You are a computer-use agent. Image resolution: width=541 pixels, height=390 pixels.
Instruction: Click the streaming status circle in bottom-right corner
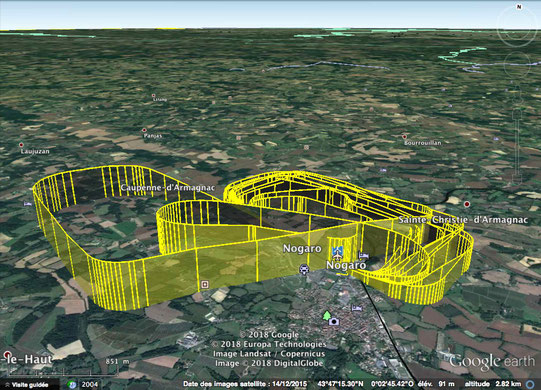point(530,384)
